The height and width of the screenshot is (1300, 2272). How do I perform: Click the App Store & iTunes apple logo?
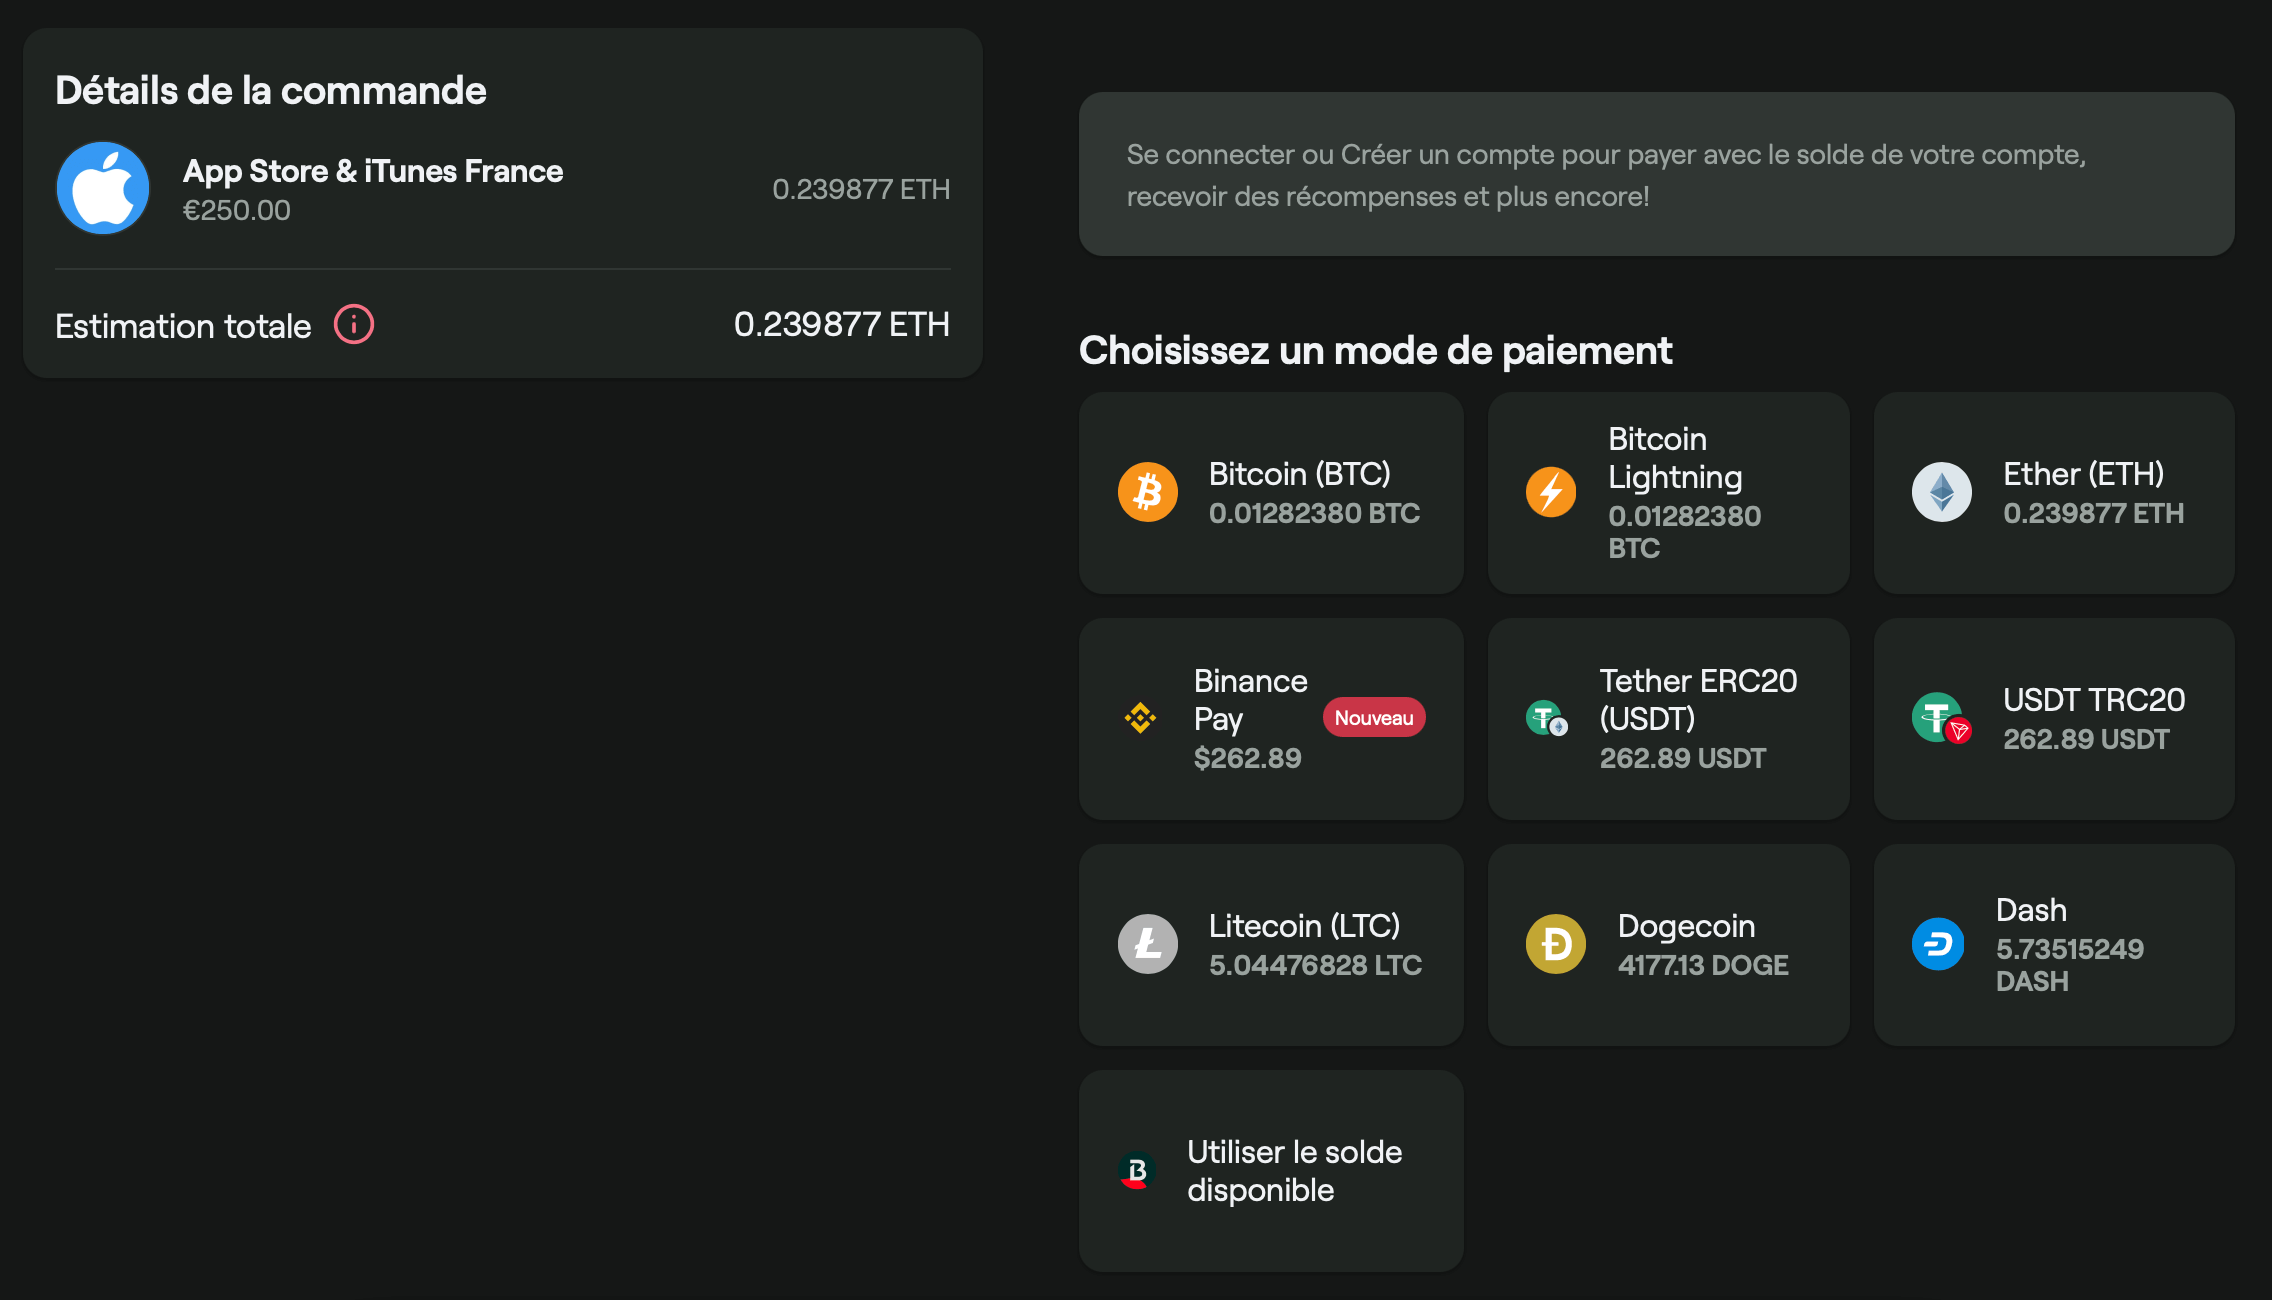pos(102,187)
